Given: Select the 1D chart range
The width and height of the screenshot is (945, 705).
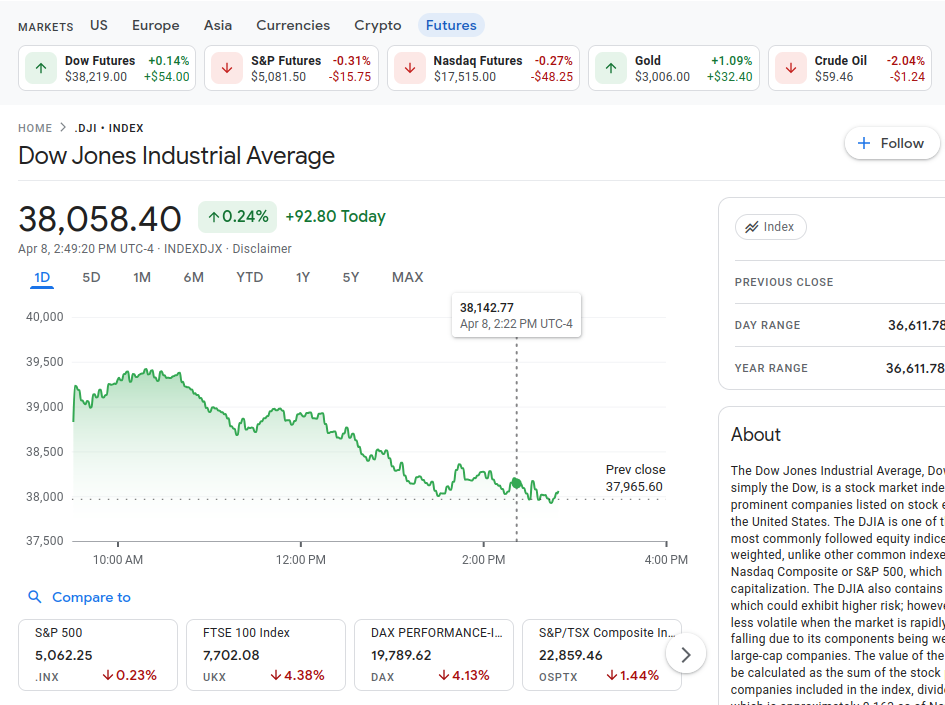Looking at the screenshot, I should 42,278.
